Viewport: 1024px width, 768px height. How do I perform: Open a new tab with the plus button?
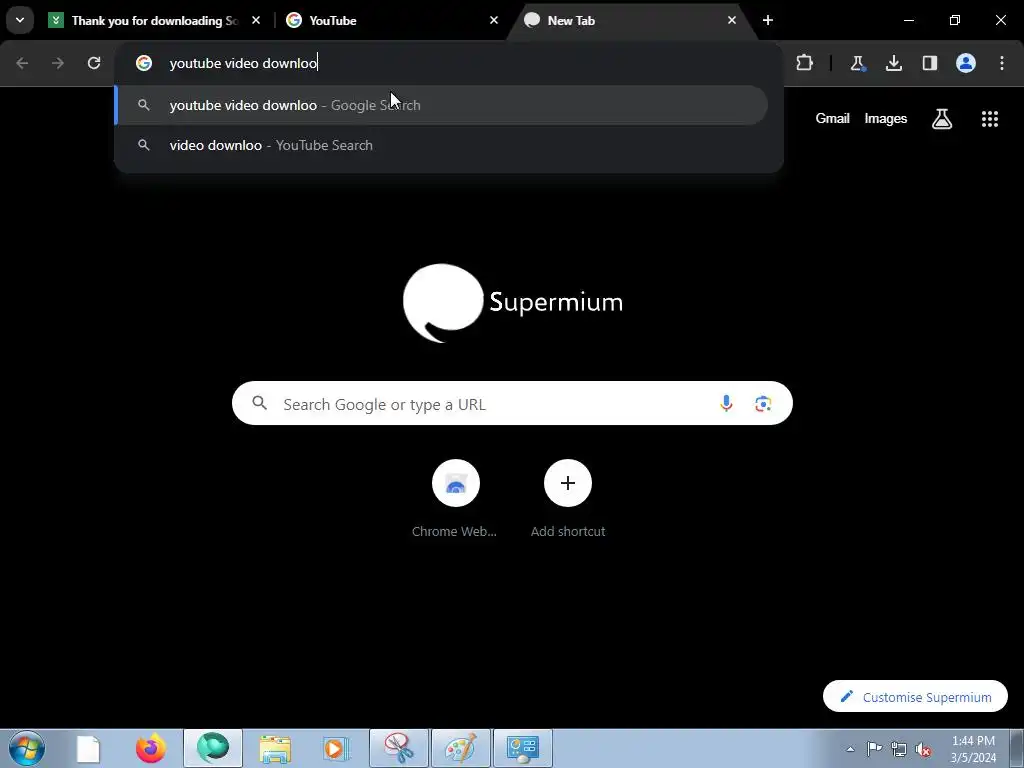coord(768,20)
